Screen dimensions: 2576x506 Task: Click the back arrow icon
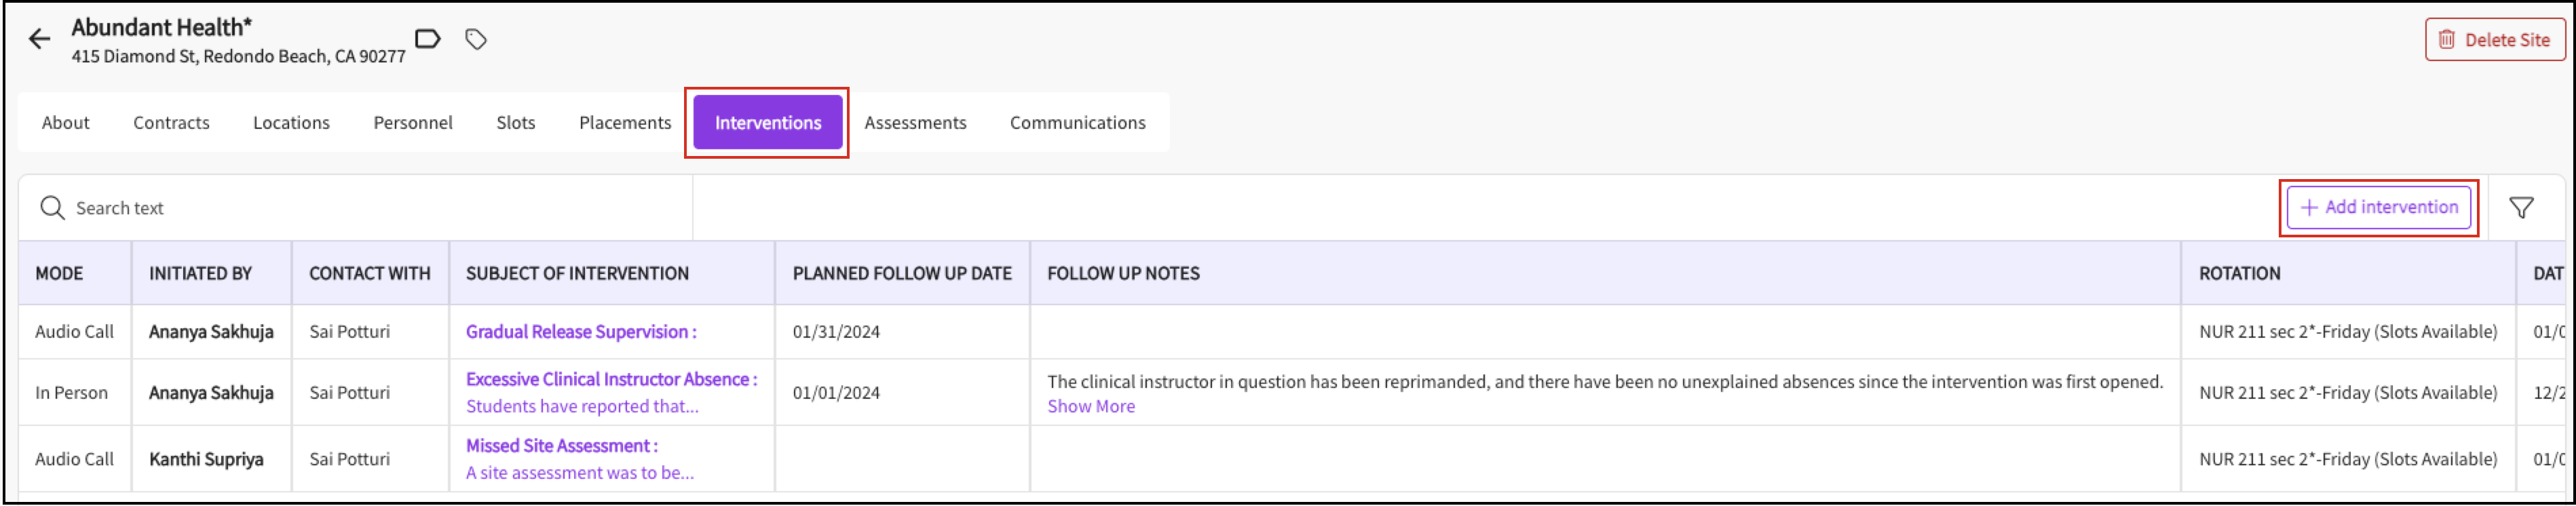pyautogui.click(x=39, y=39)
